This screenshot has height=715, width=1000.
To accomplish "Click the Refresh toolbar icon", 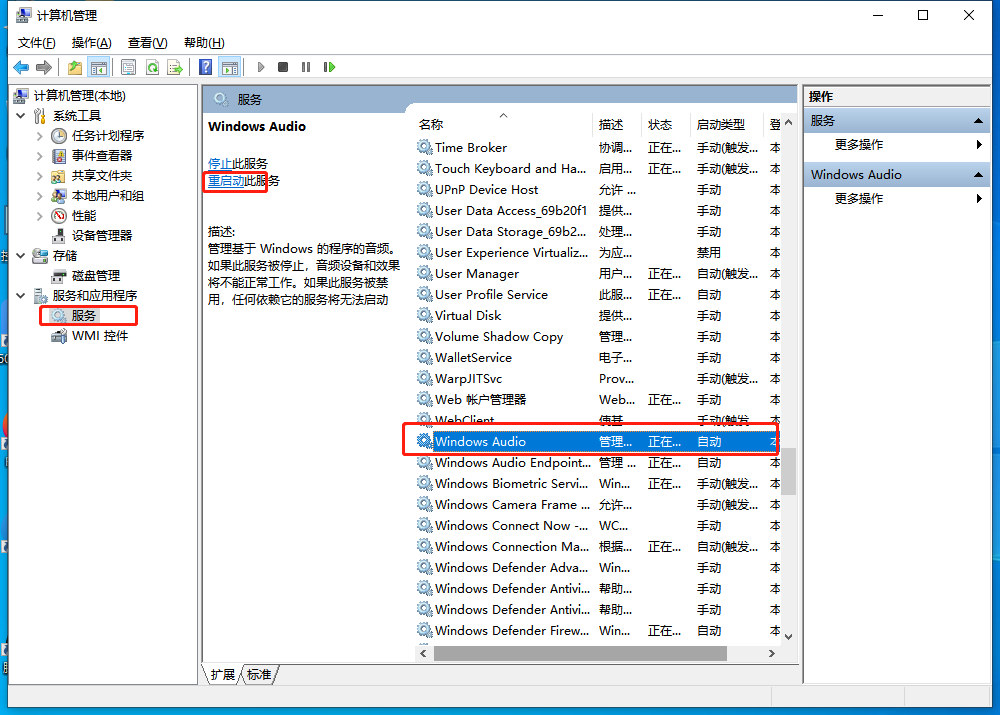I will click(152, 67).
